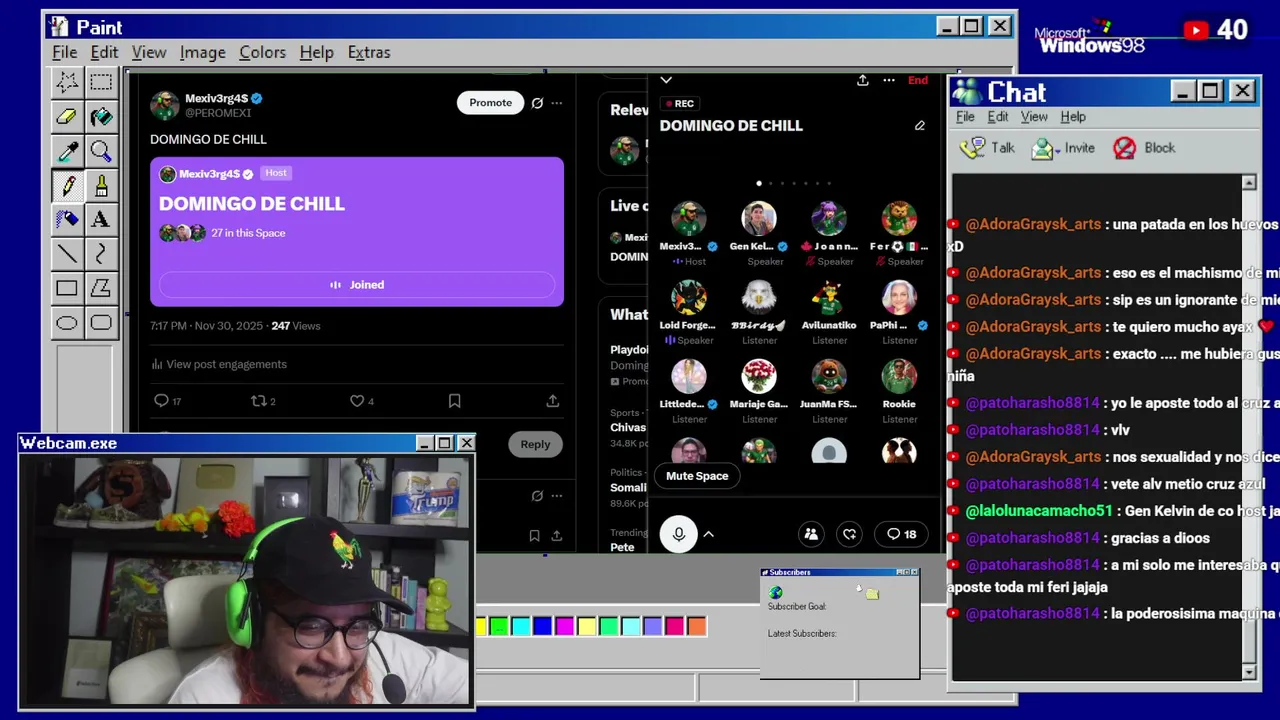Click the edit pencil beside DOMINGO DE CHILL title
The width and height of the screenshot is (1280, 720).
click(920, 126)
